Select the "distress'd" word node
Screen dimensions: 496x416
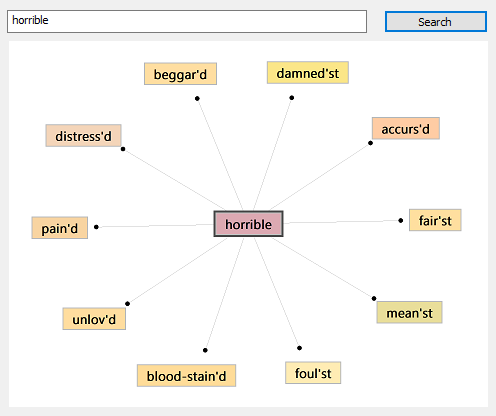[x=83, y=136]
